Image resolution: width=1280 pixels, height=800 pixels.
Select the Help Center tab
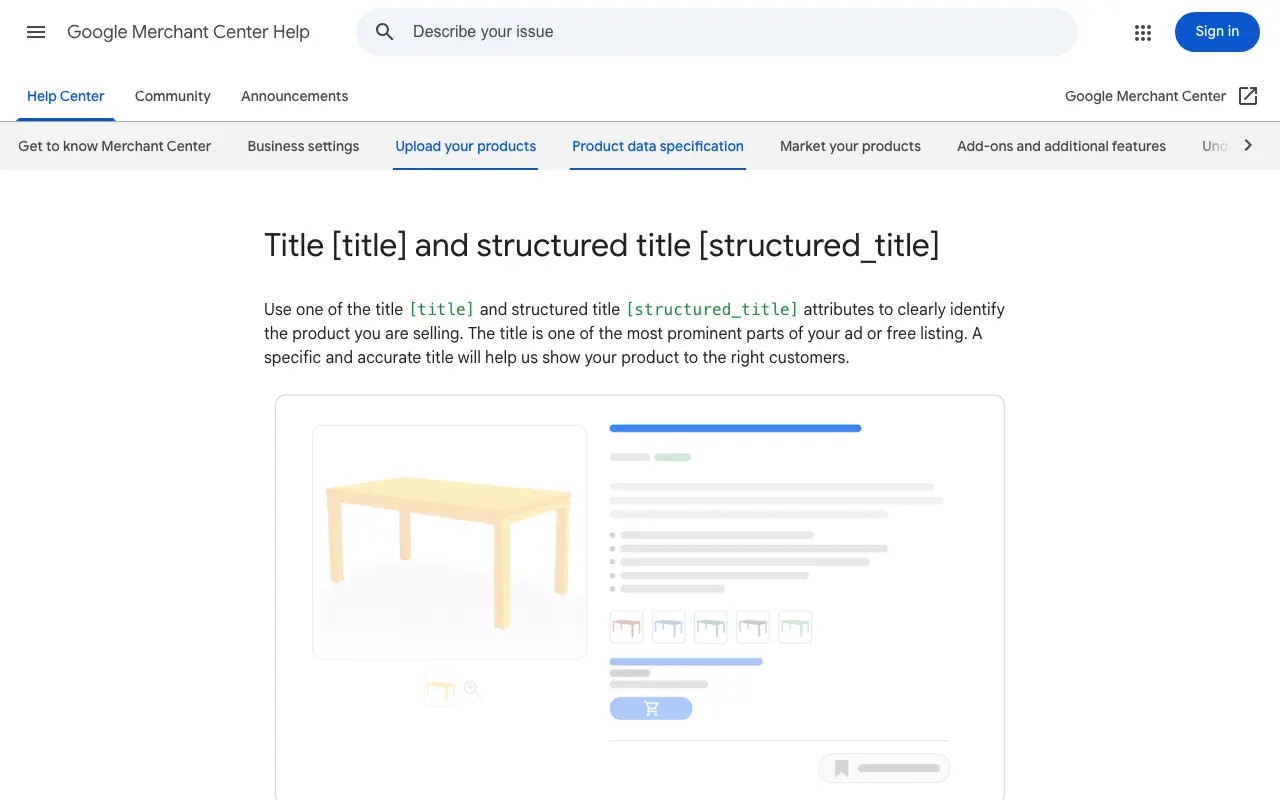(x=66, y=96)
